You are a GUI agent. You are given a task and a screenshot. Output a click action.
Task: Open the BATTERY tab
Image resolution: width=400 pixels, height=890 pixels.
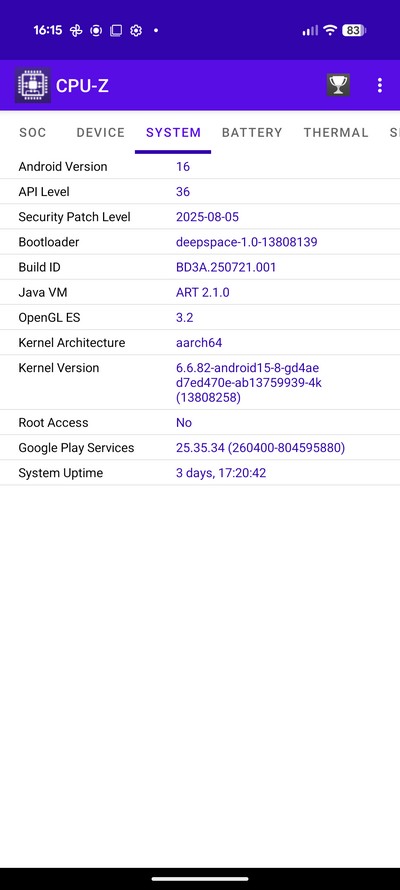click(x=252, y=132)
